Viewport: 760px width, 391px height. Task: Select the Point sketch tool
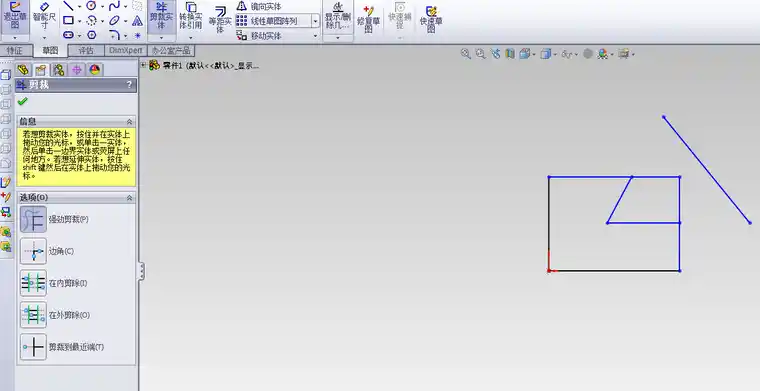[x=138, y=35]
